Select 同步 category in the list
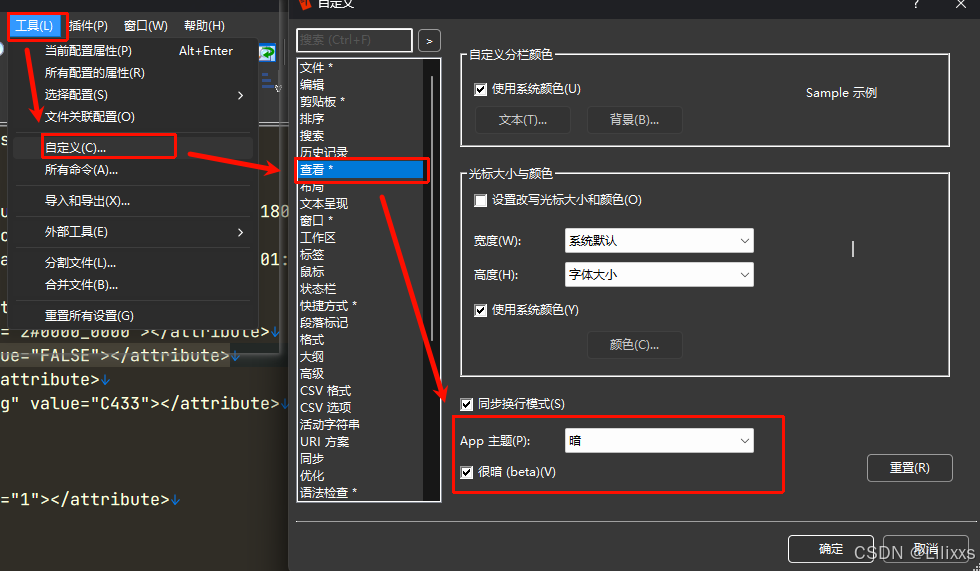The height and width of the screenshot is (571, 980). pos(361,459)
